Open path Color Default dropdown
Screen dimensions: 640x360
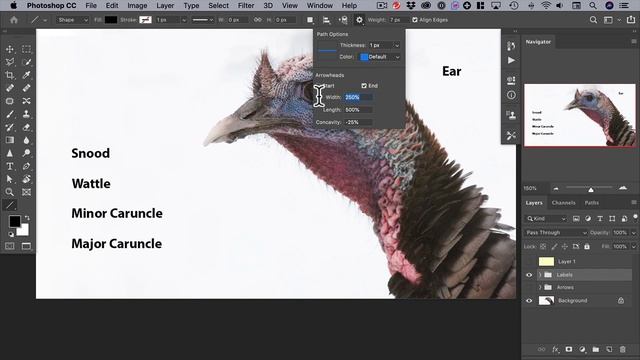tap(380, 57)
